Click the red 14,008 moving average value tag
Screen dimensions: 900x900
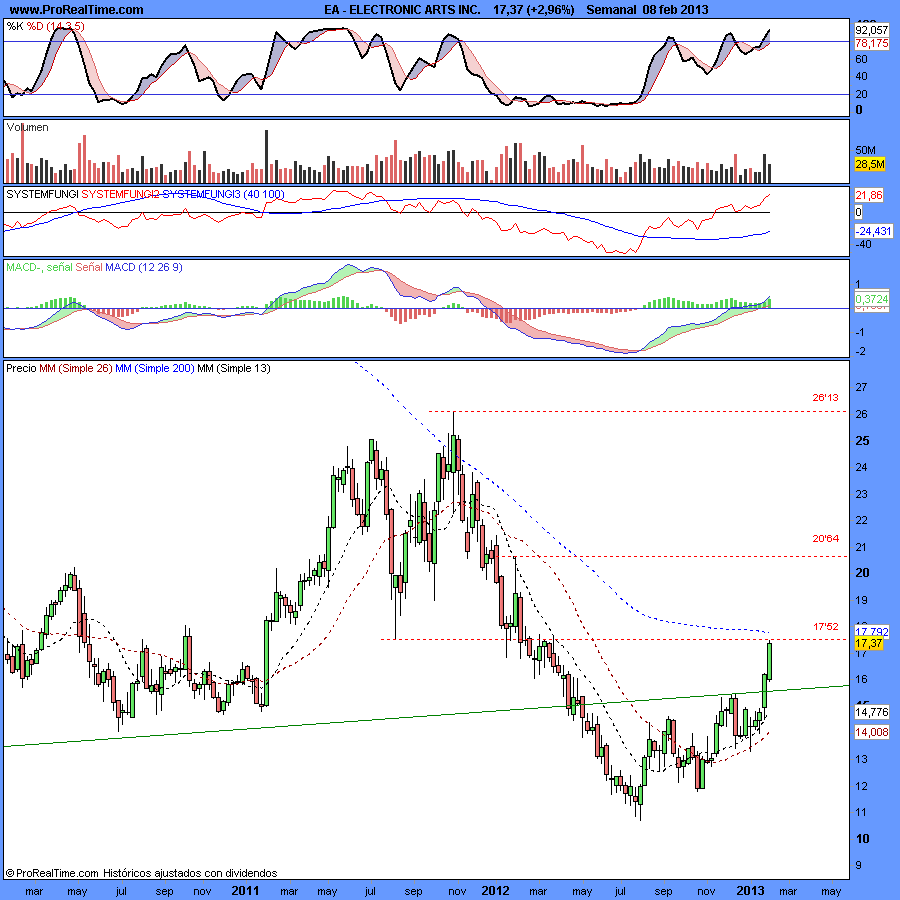coord(871,732)
